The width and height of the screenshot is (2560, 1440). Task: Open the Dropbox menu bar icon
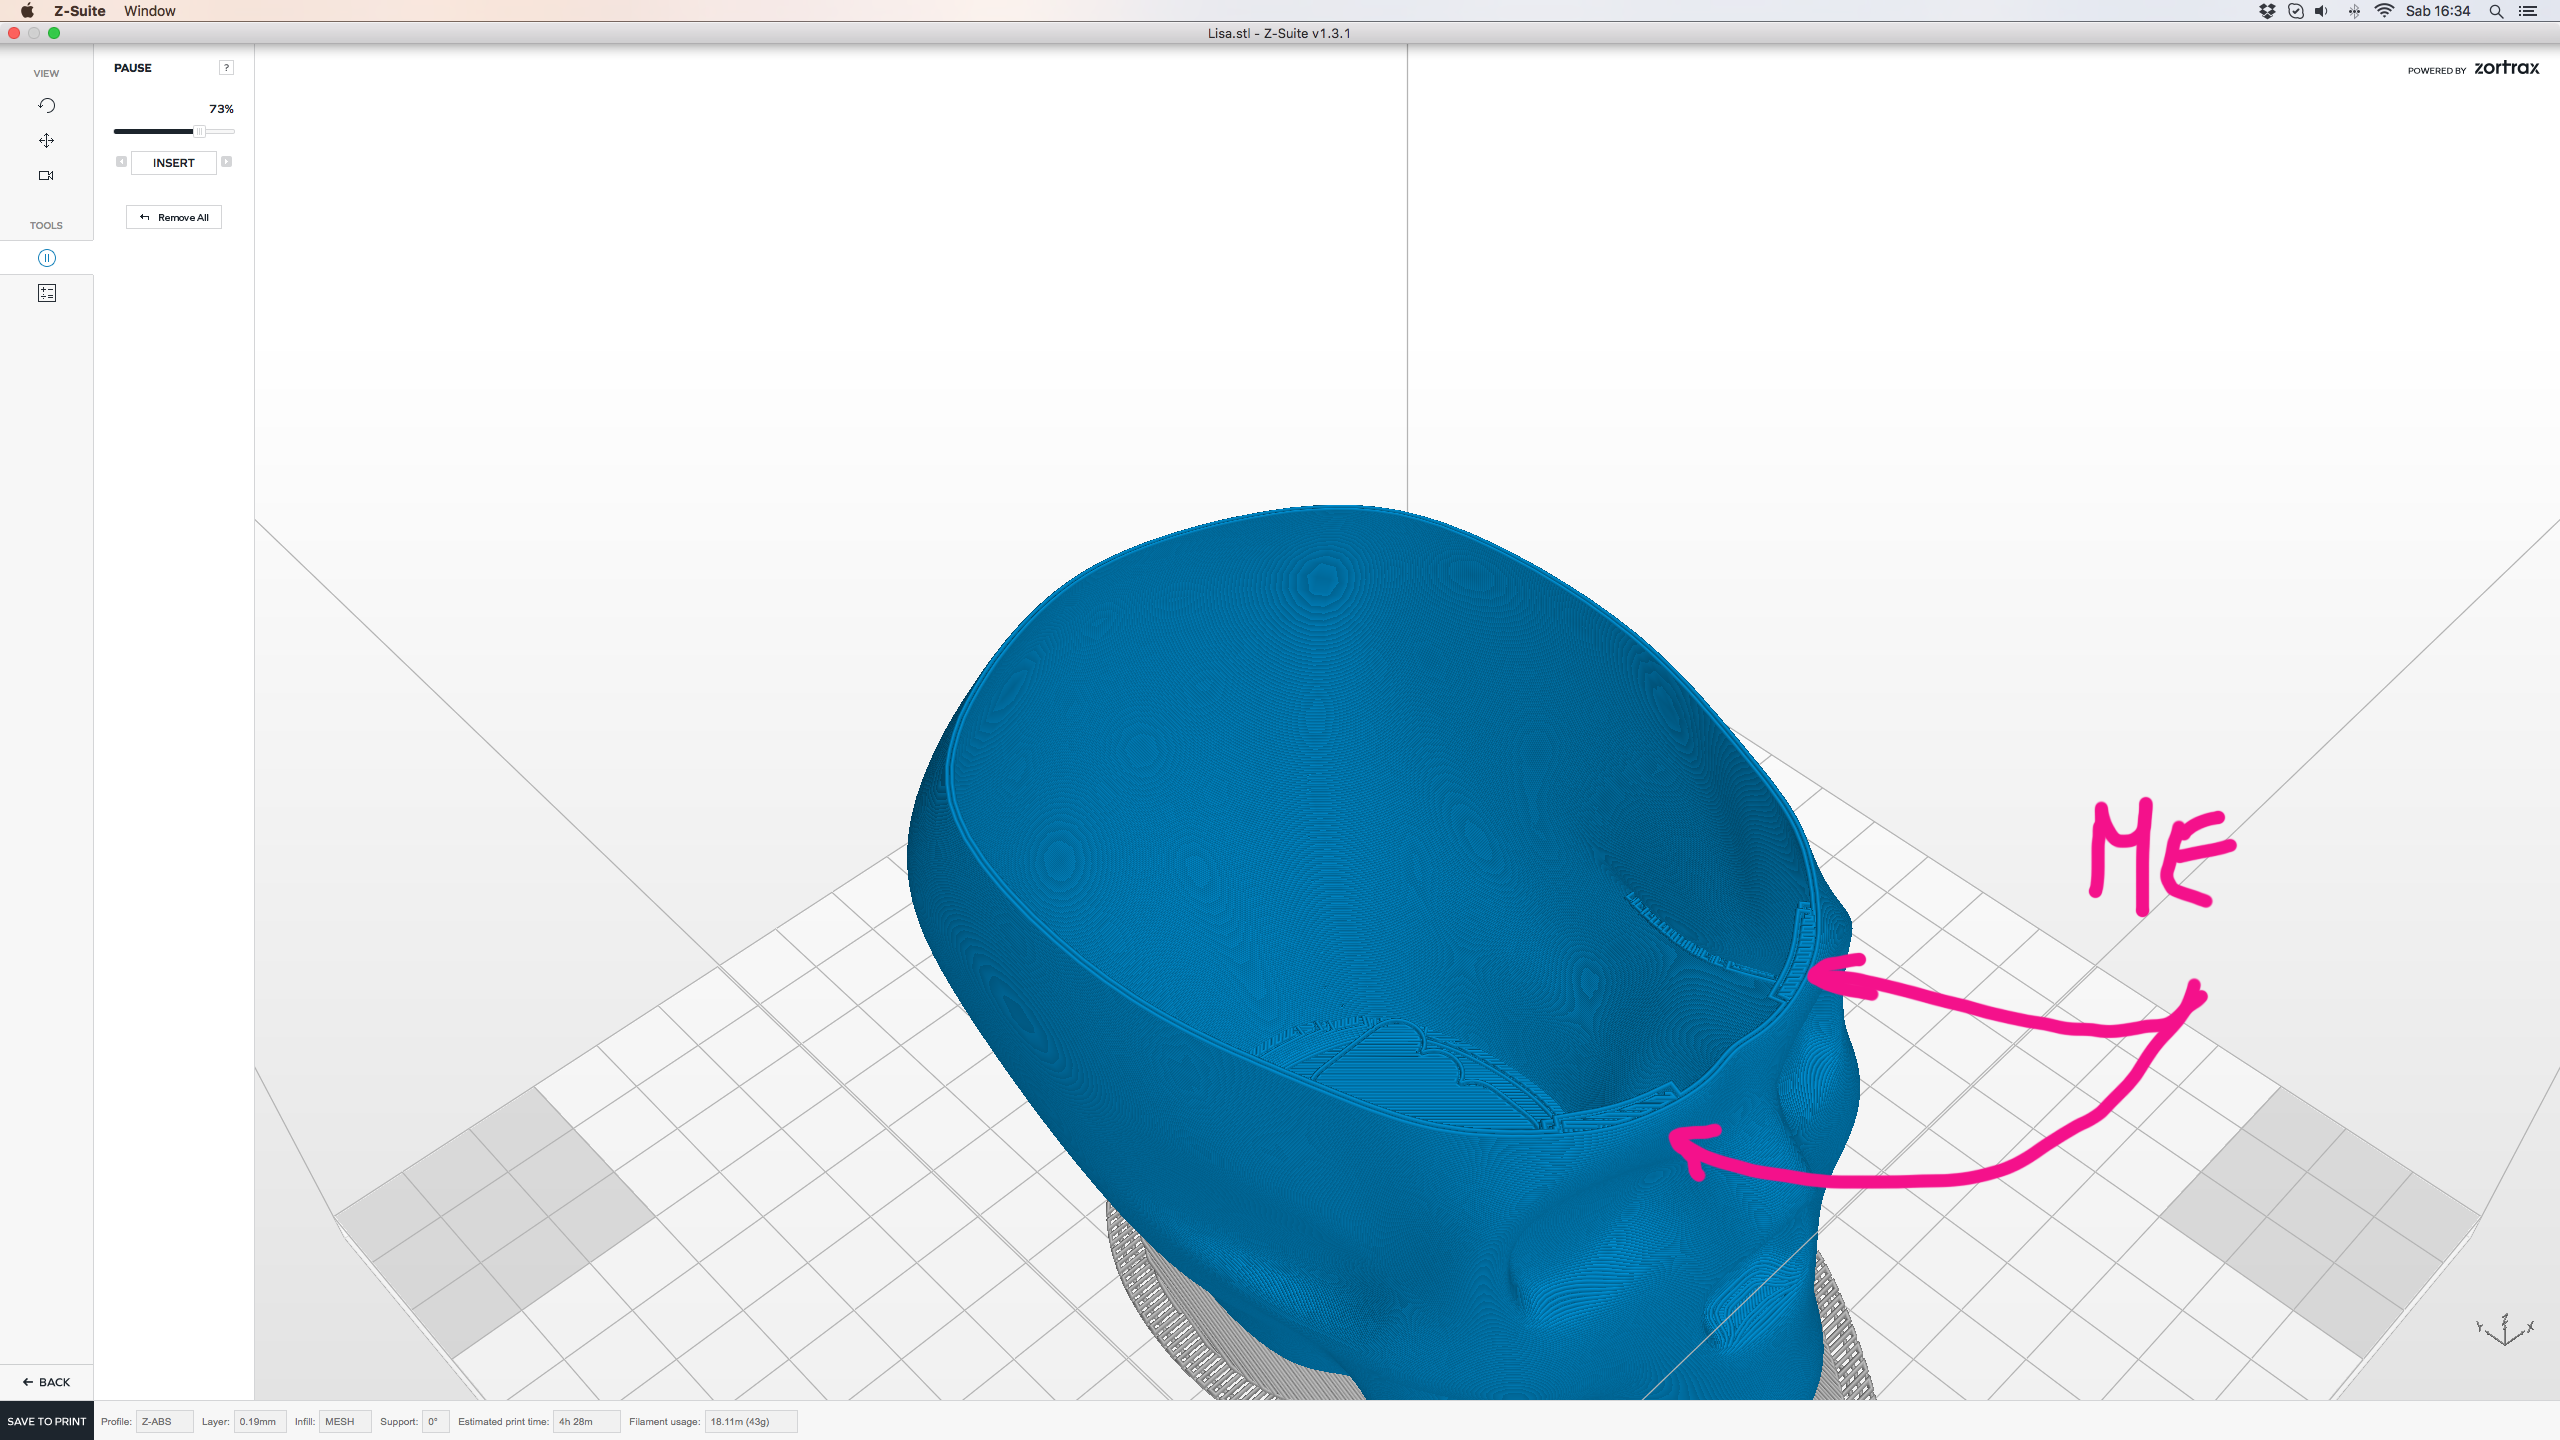[x=2267, y=11]
